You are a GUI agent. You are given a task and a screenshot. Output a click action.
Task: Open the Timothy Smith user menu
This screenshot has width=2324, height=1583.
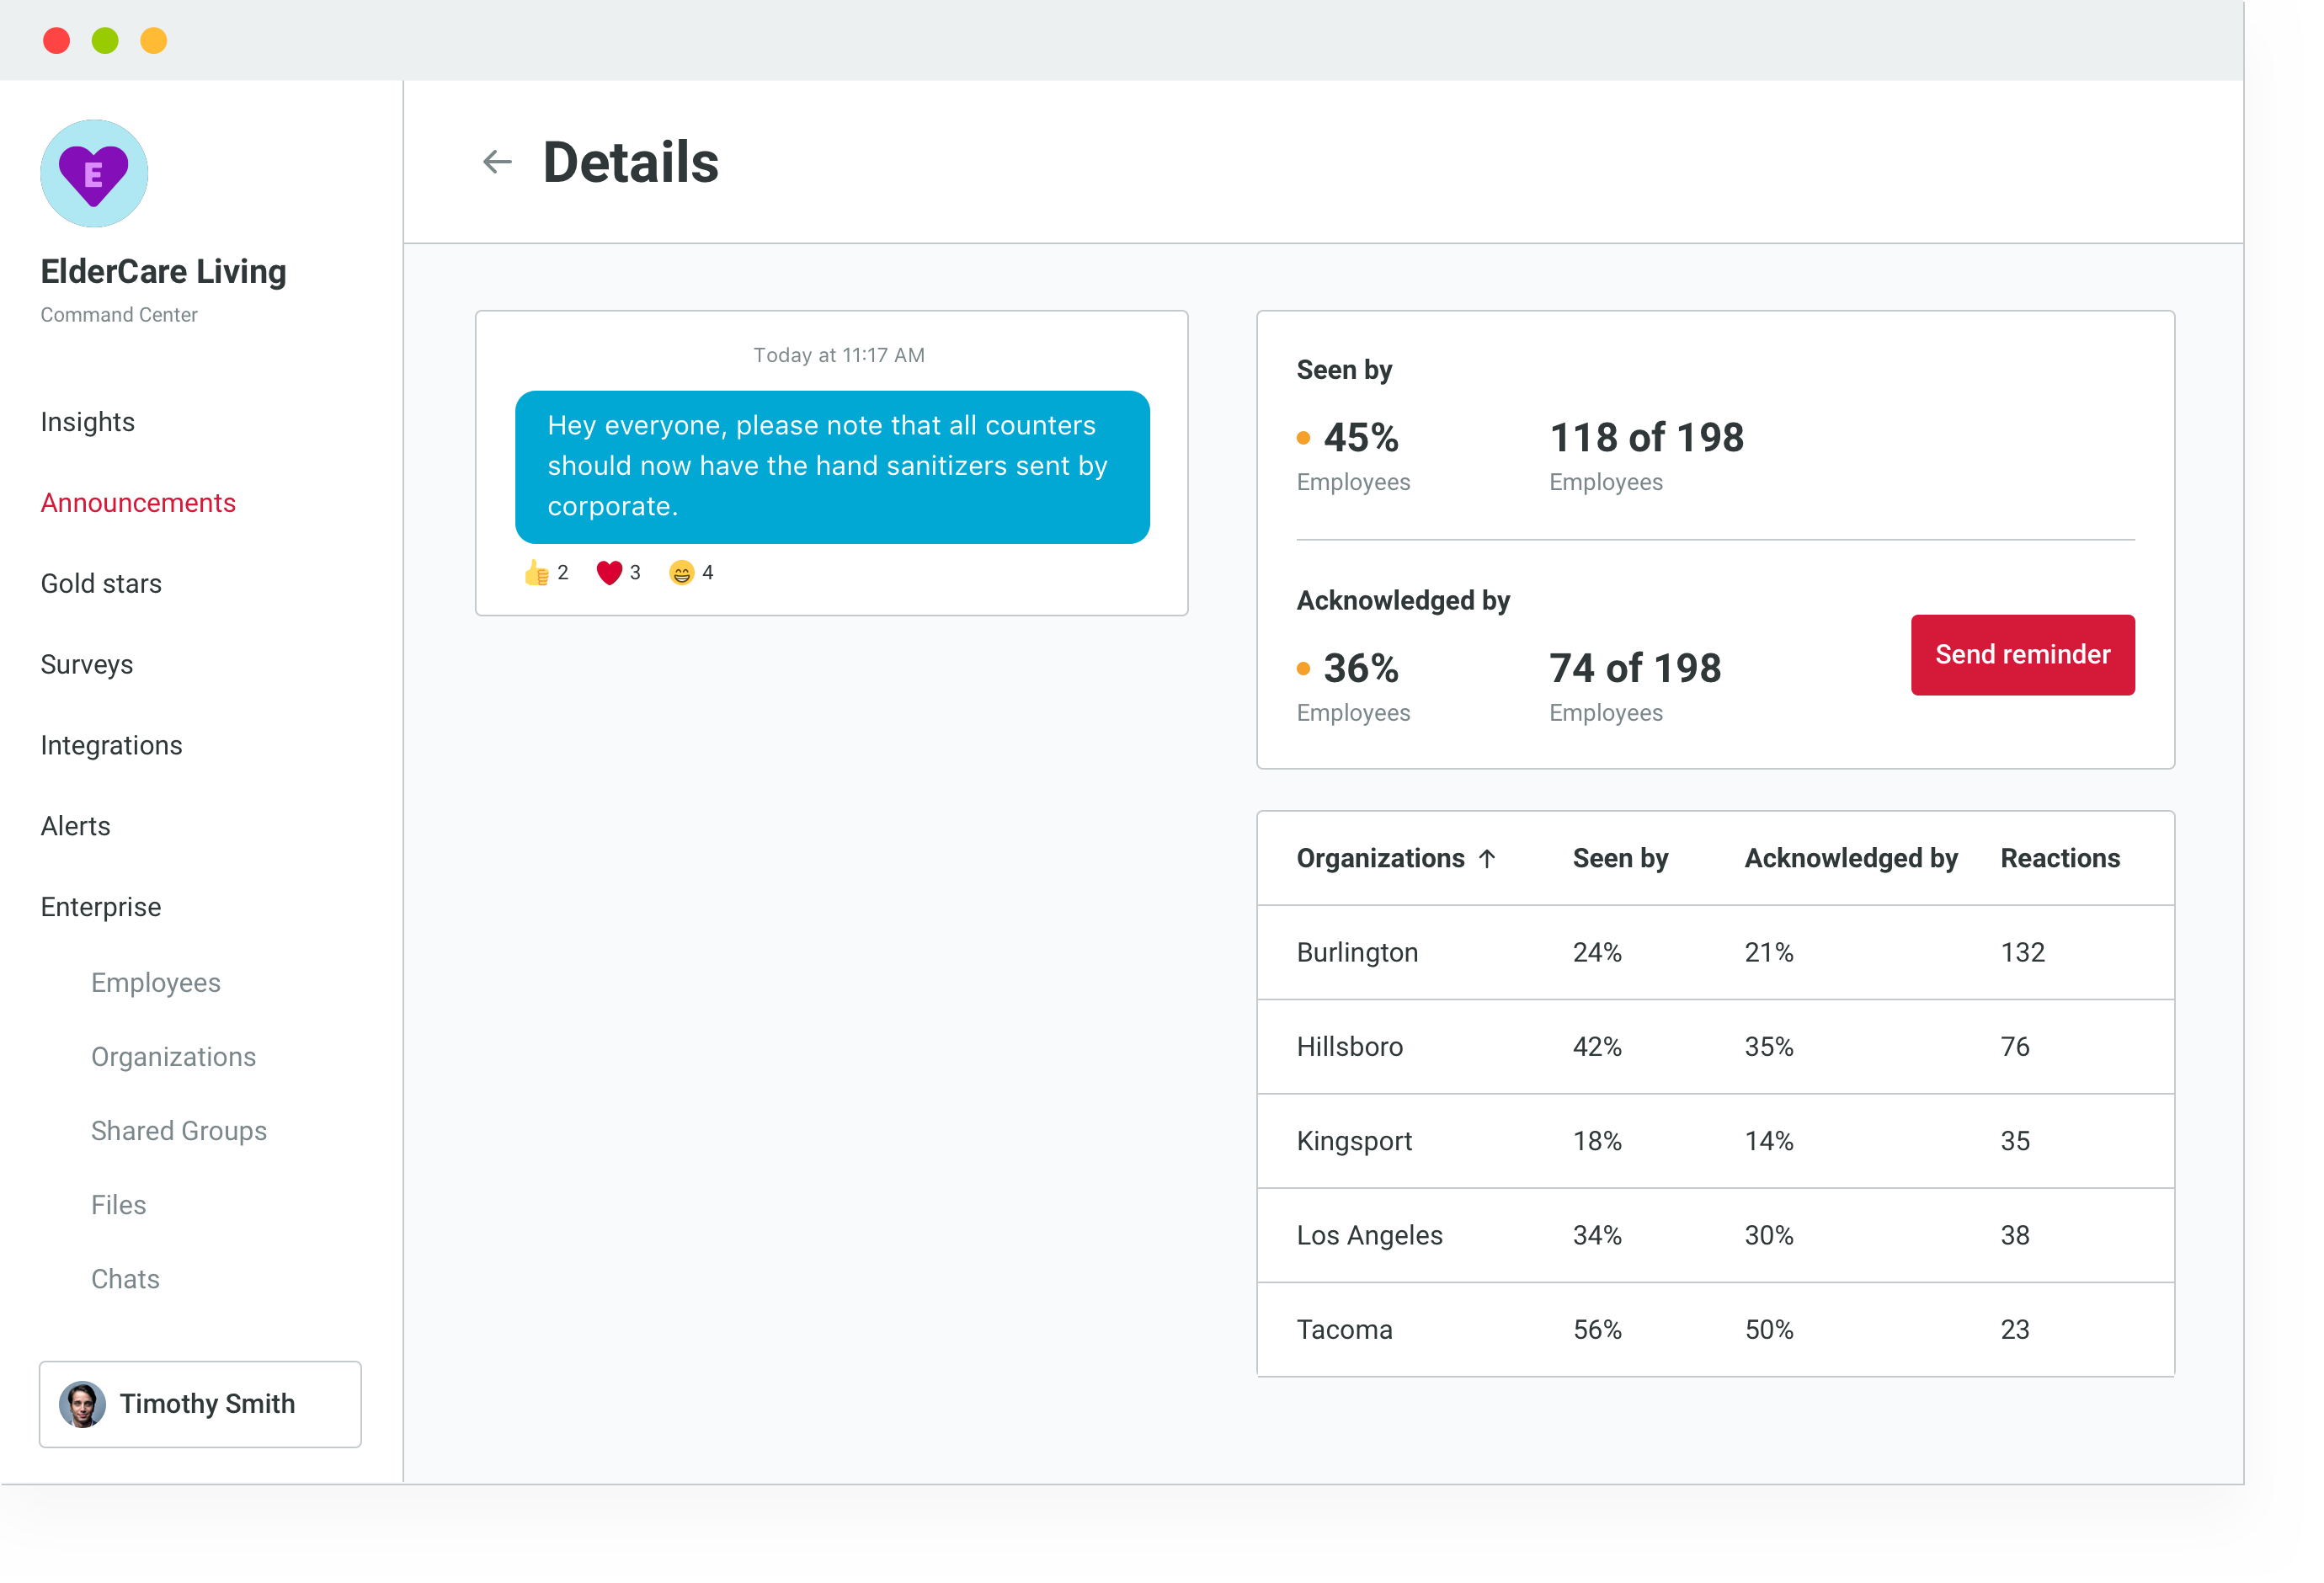click(x=200, y=1404)
